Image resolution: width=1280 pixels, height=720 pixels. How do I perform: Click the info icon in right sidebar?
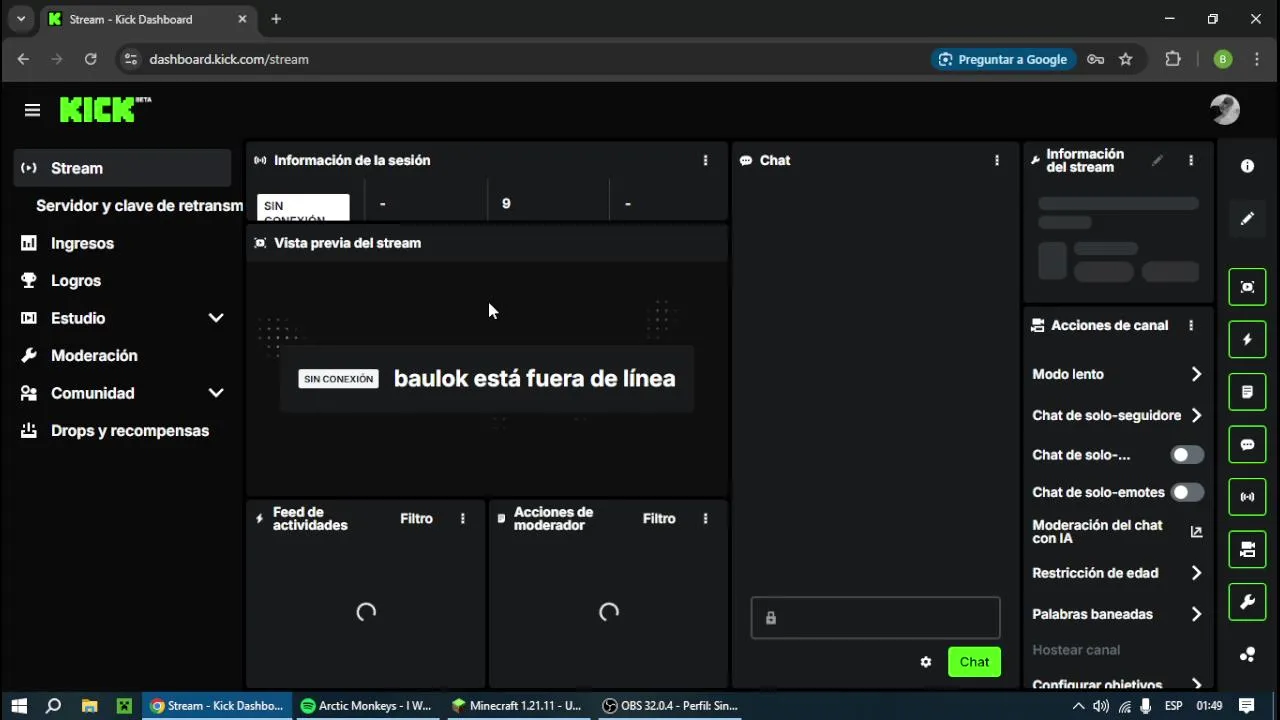point(1247,166)
